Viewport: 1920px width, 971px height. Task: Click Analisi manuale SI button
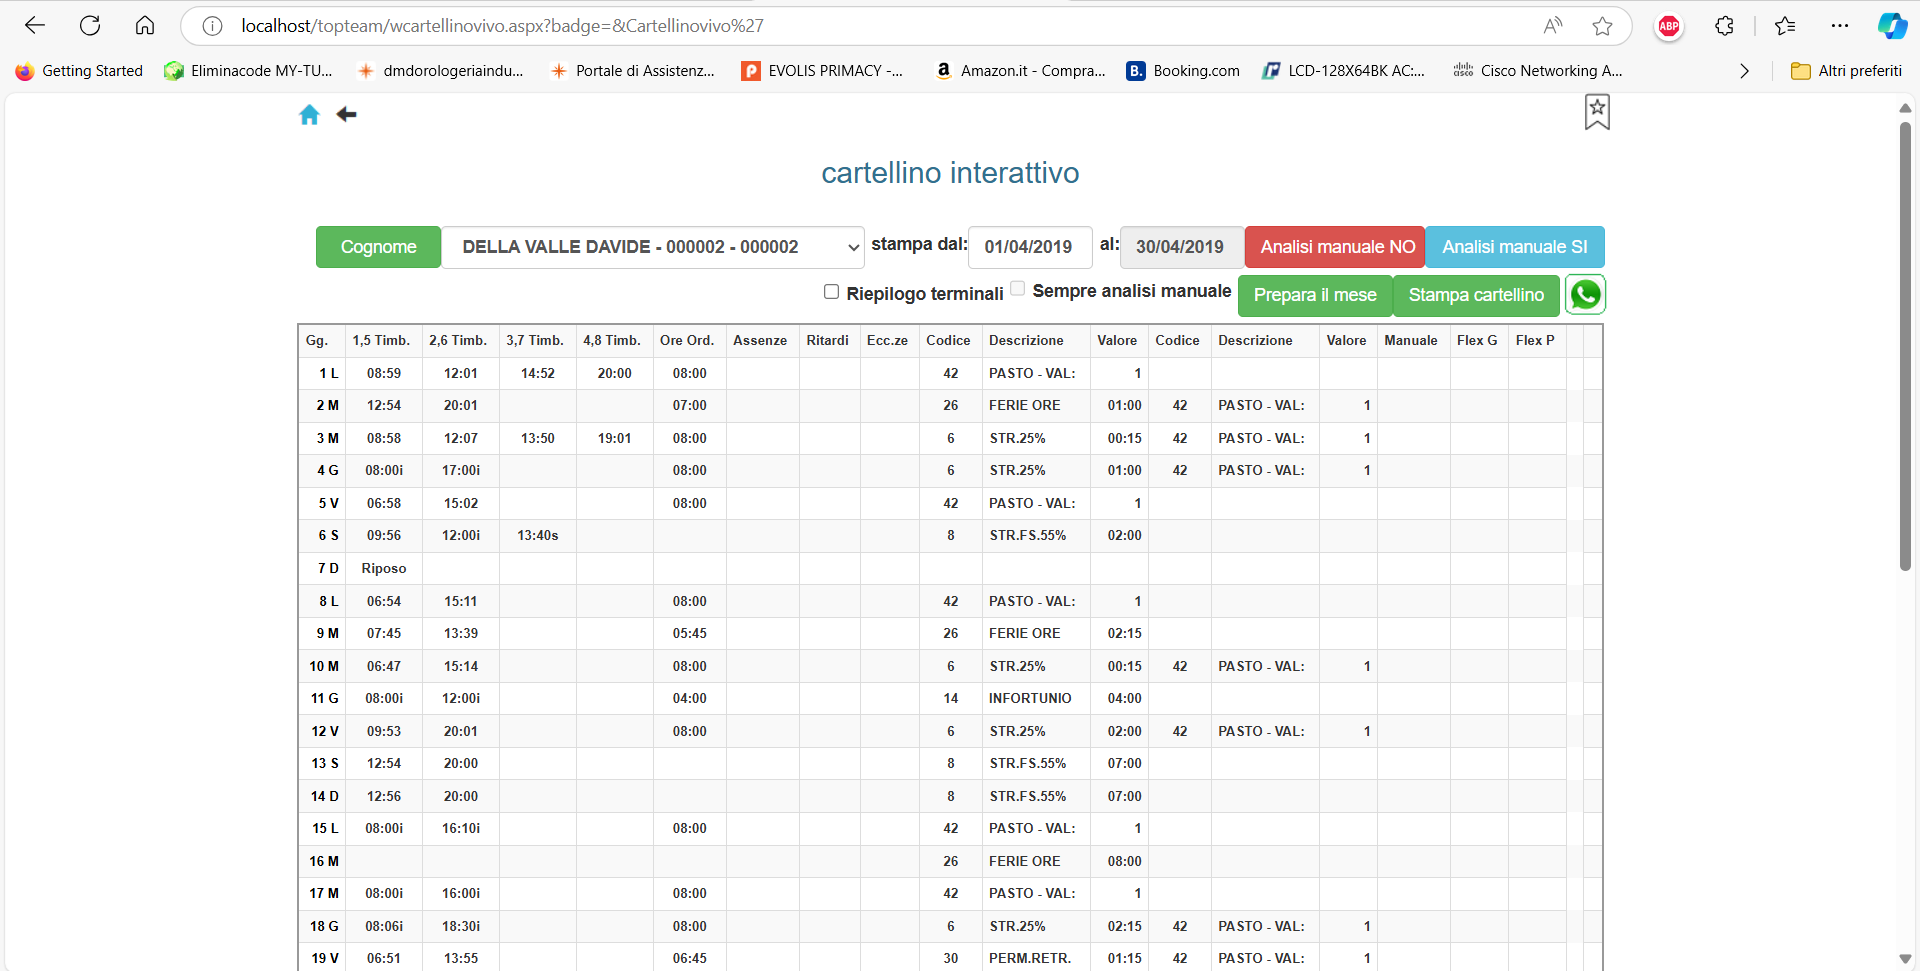coord(1515,247)
